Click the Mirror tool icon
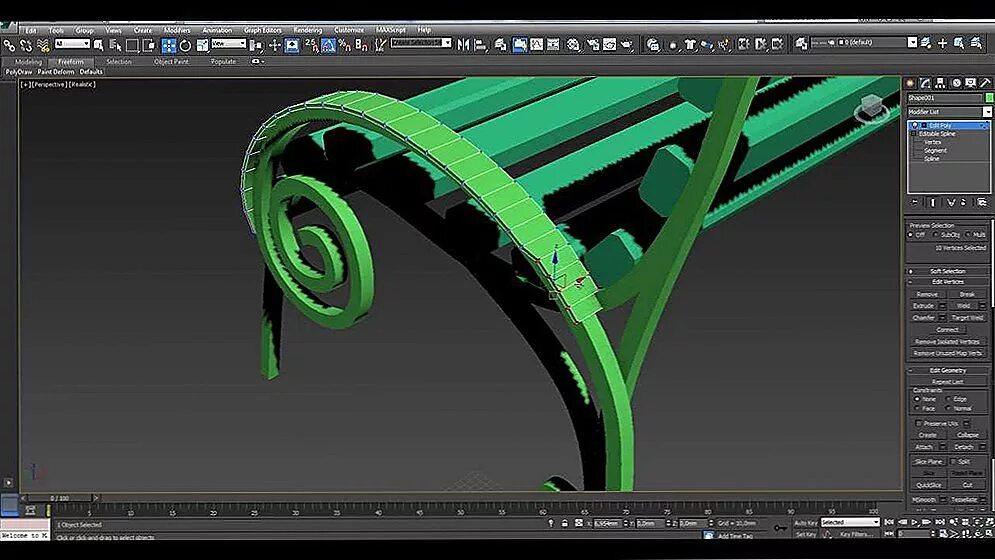Image resolution: width=995 pixels, height=560 pixels. 463,44
